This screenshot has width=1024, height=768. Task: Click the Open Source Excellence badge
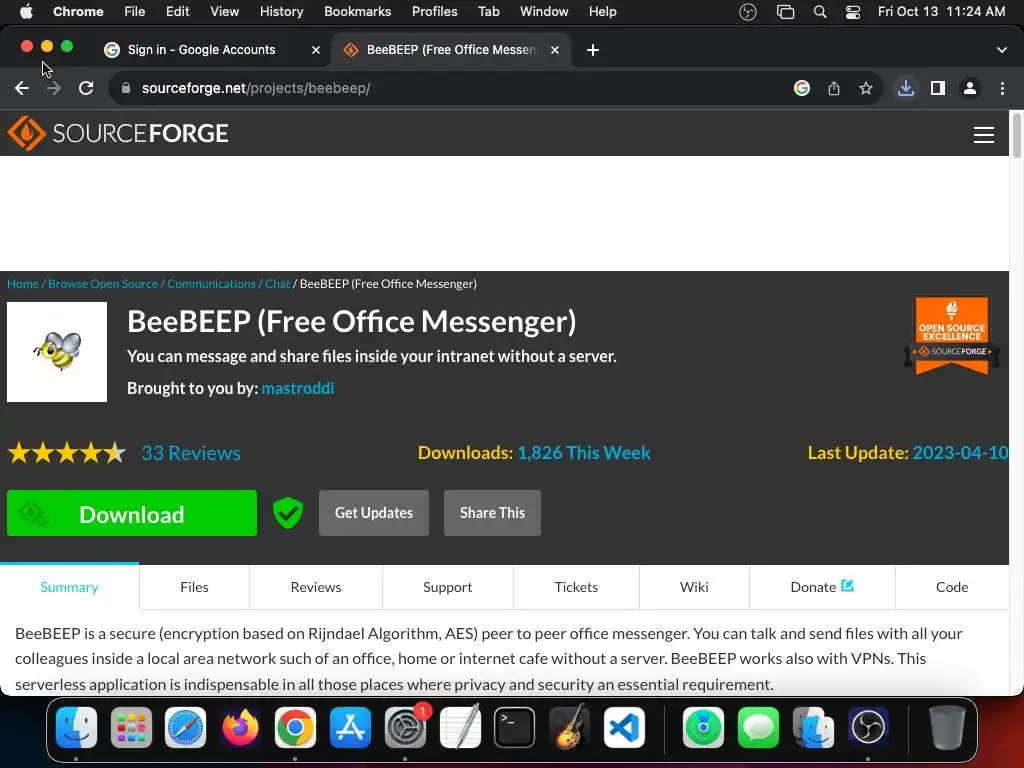pos(952,336)
